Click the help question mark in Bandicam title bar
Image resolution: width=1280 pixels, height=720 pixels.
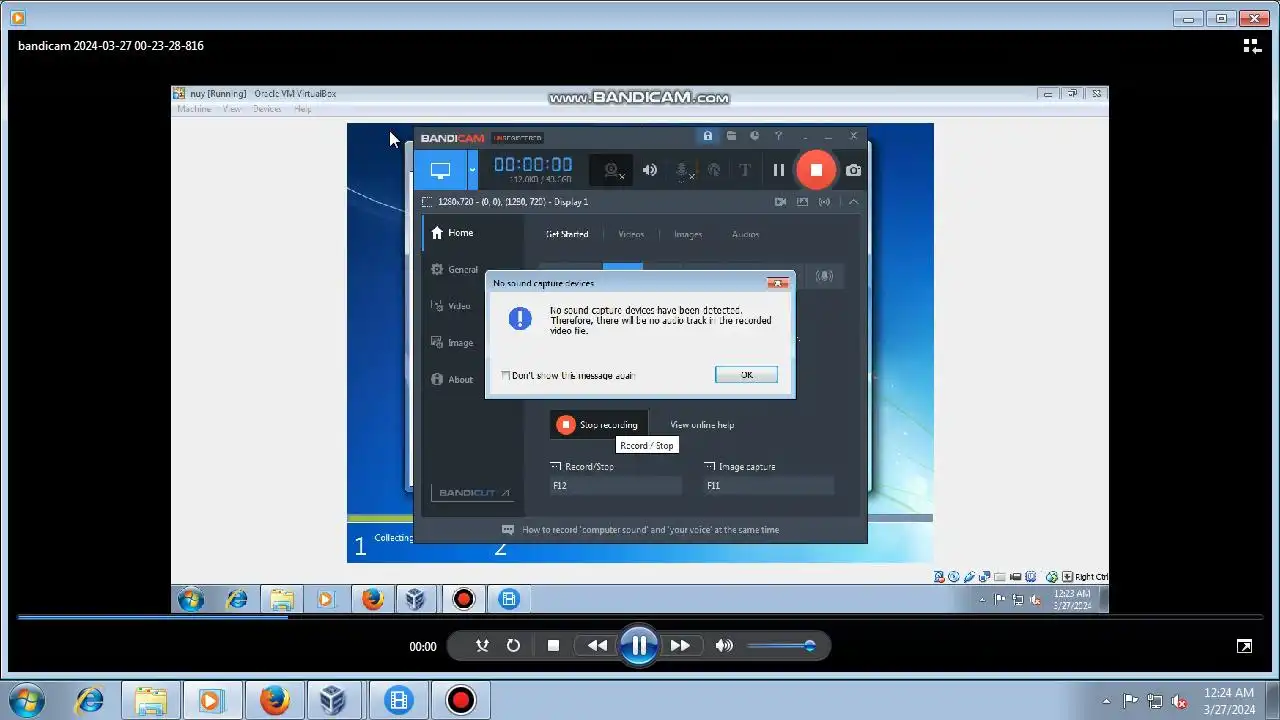point(778,136)
